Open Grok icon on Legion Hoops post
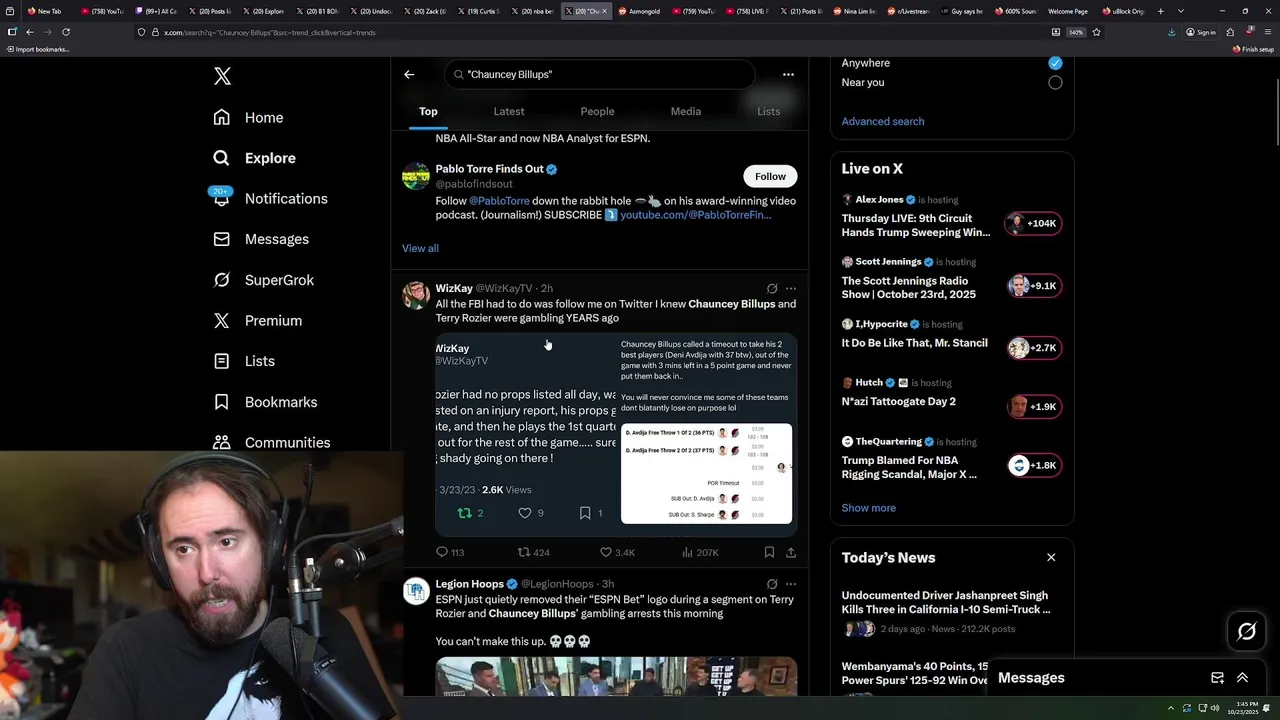The image size is (1280, 720). coord(772,584)
